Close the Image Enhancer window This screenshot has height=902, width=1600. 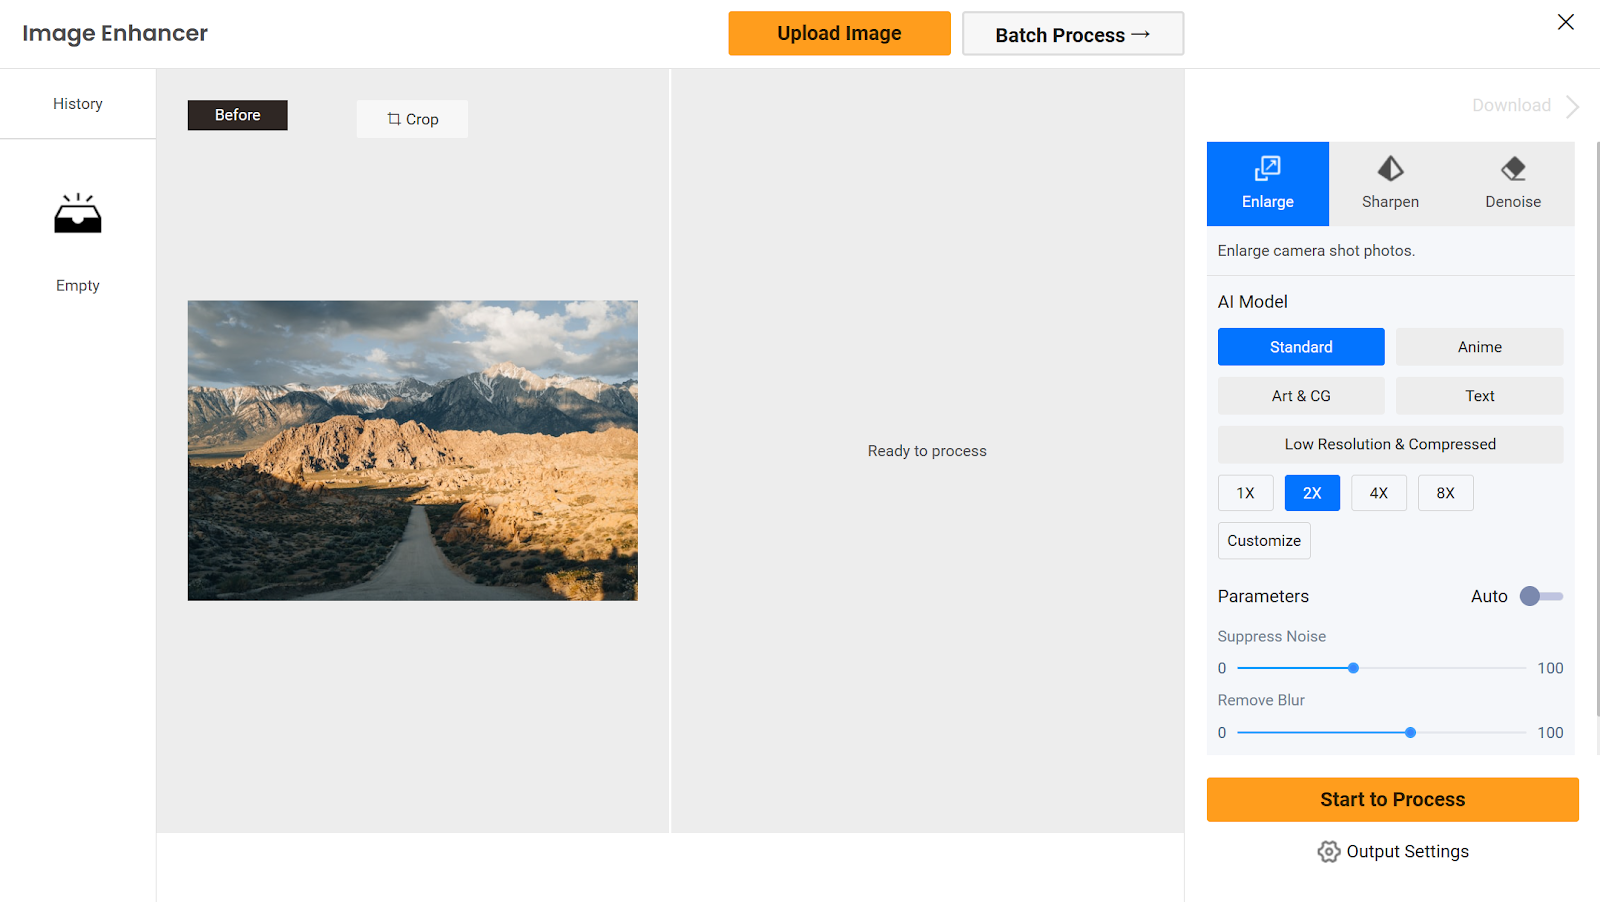coord(1565,22)
